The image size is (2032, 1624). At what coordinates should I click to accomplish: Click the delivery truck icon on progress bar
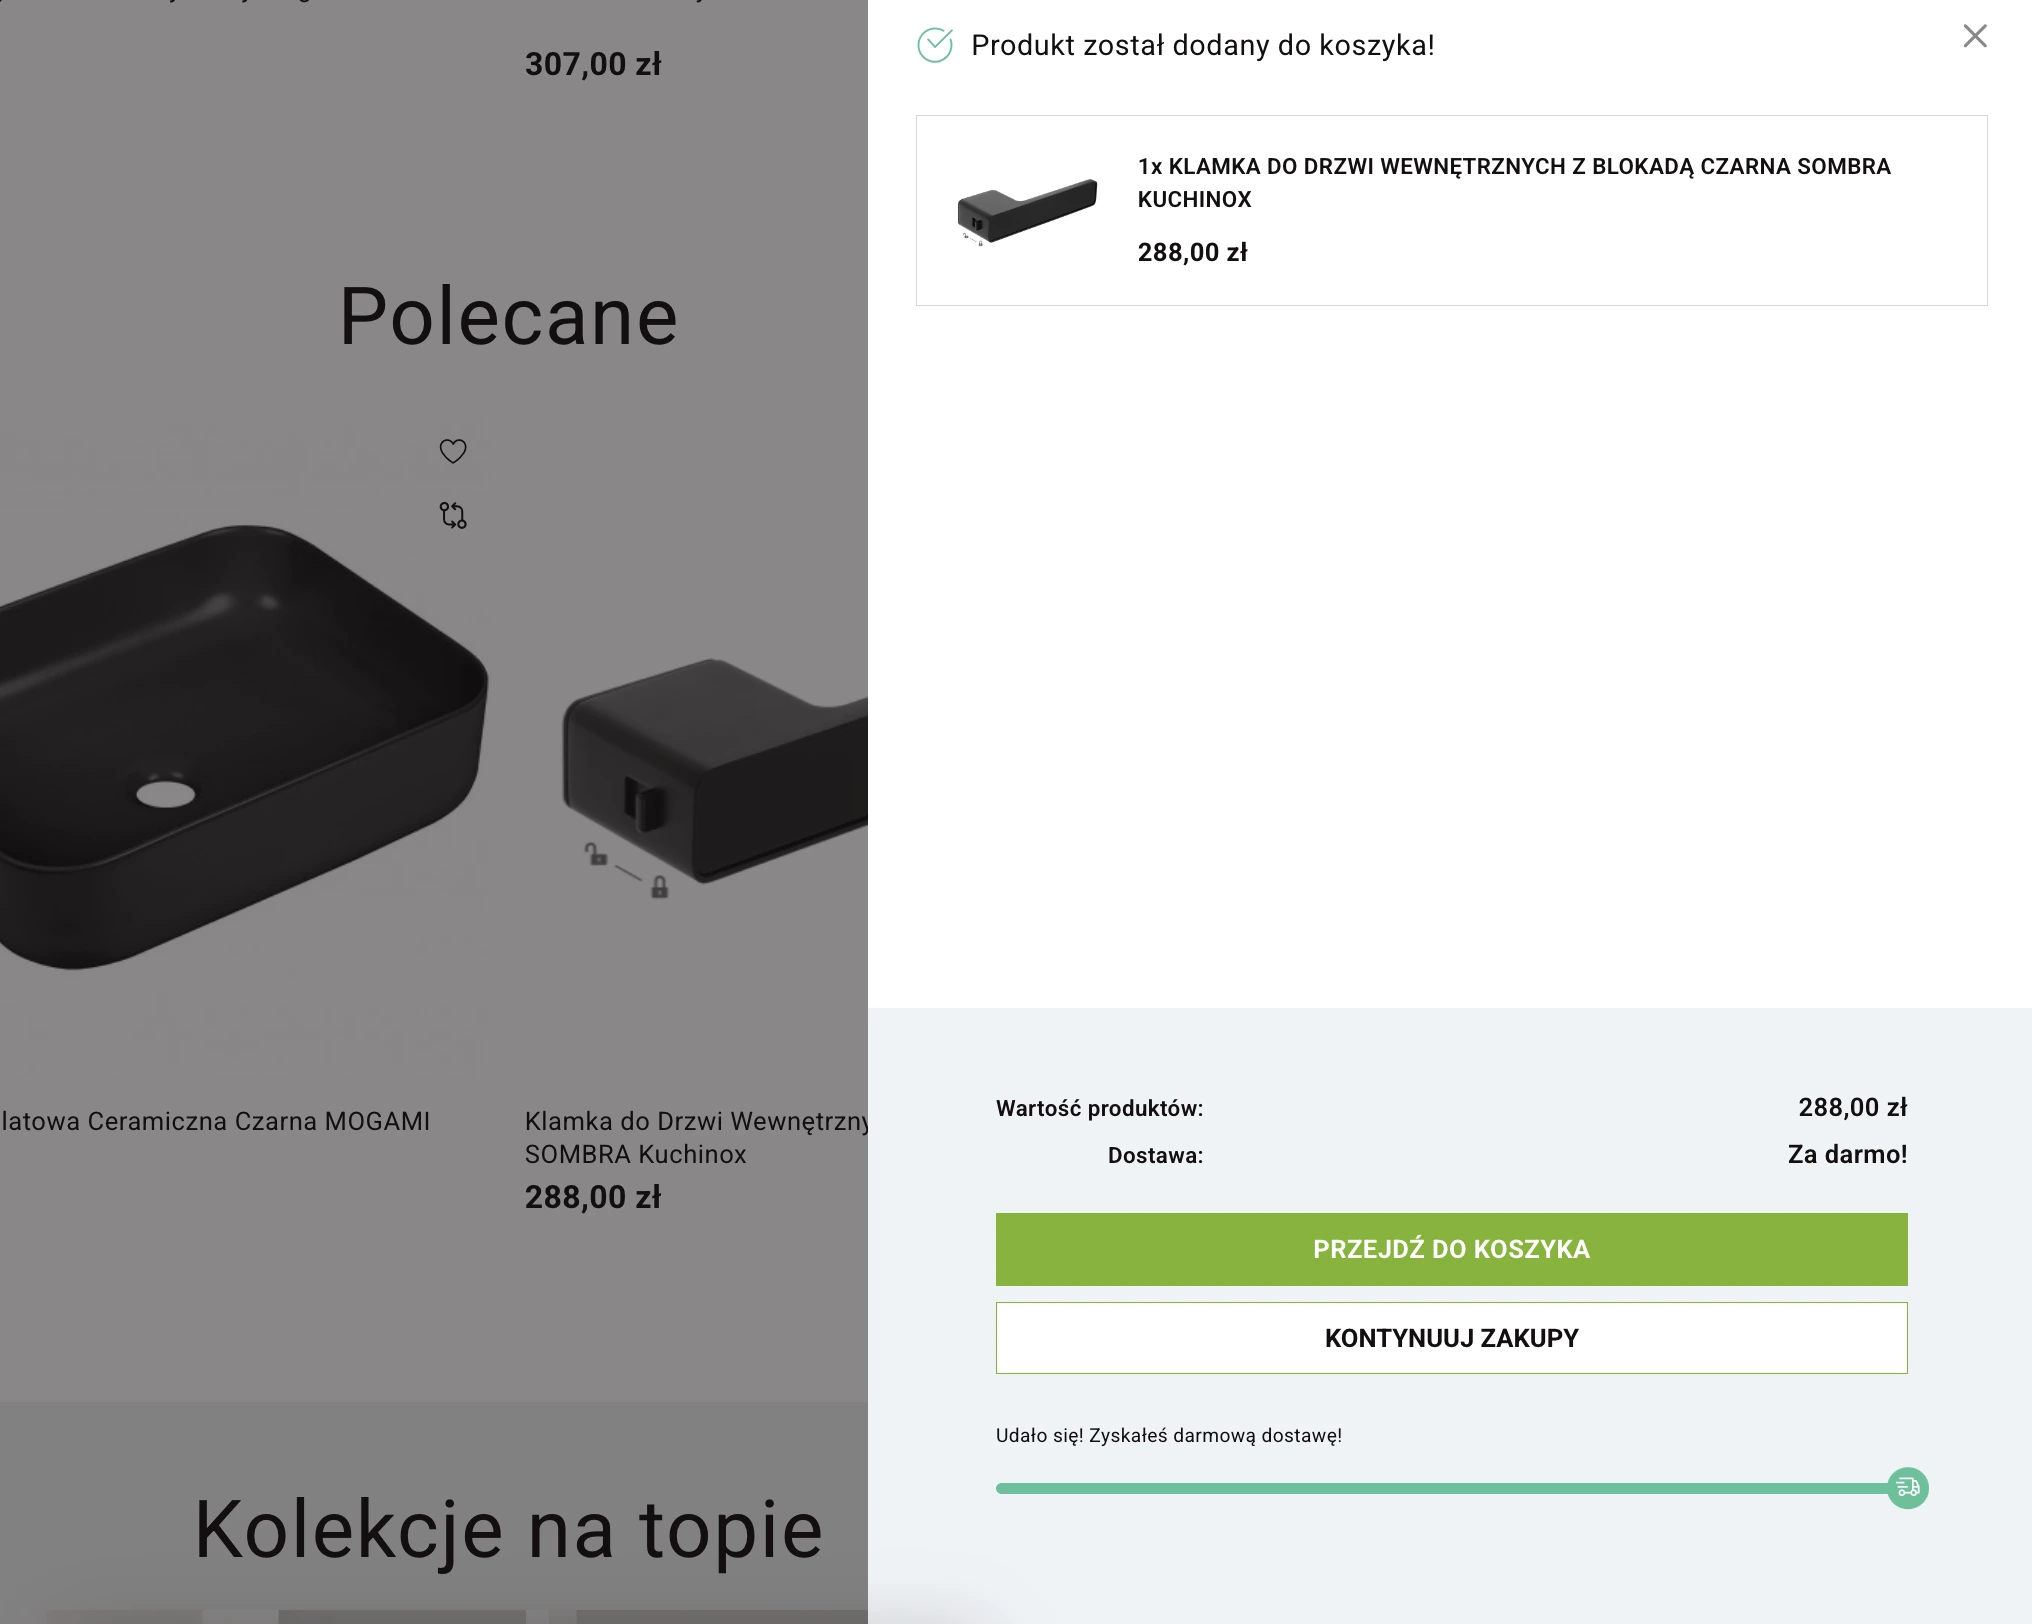click(1907, 1488)
